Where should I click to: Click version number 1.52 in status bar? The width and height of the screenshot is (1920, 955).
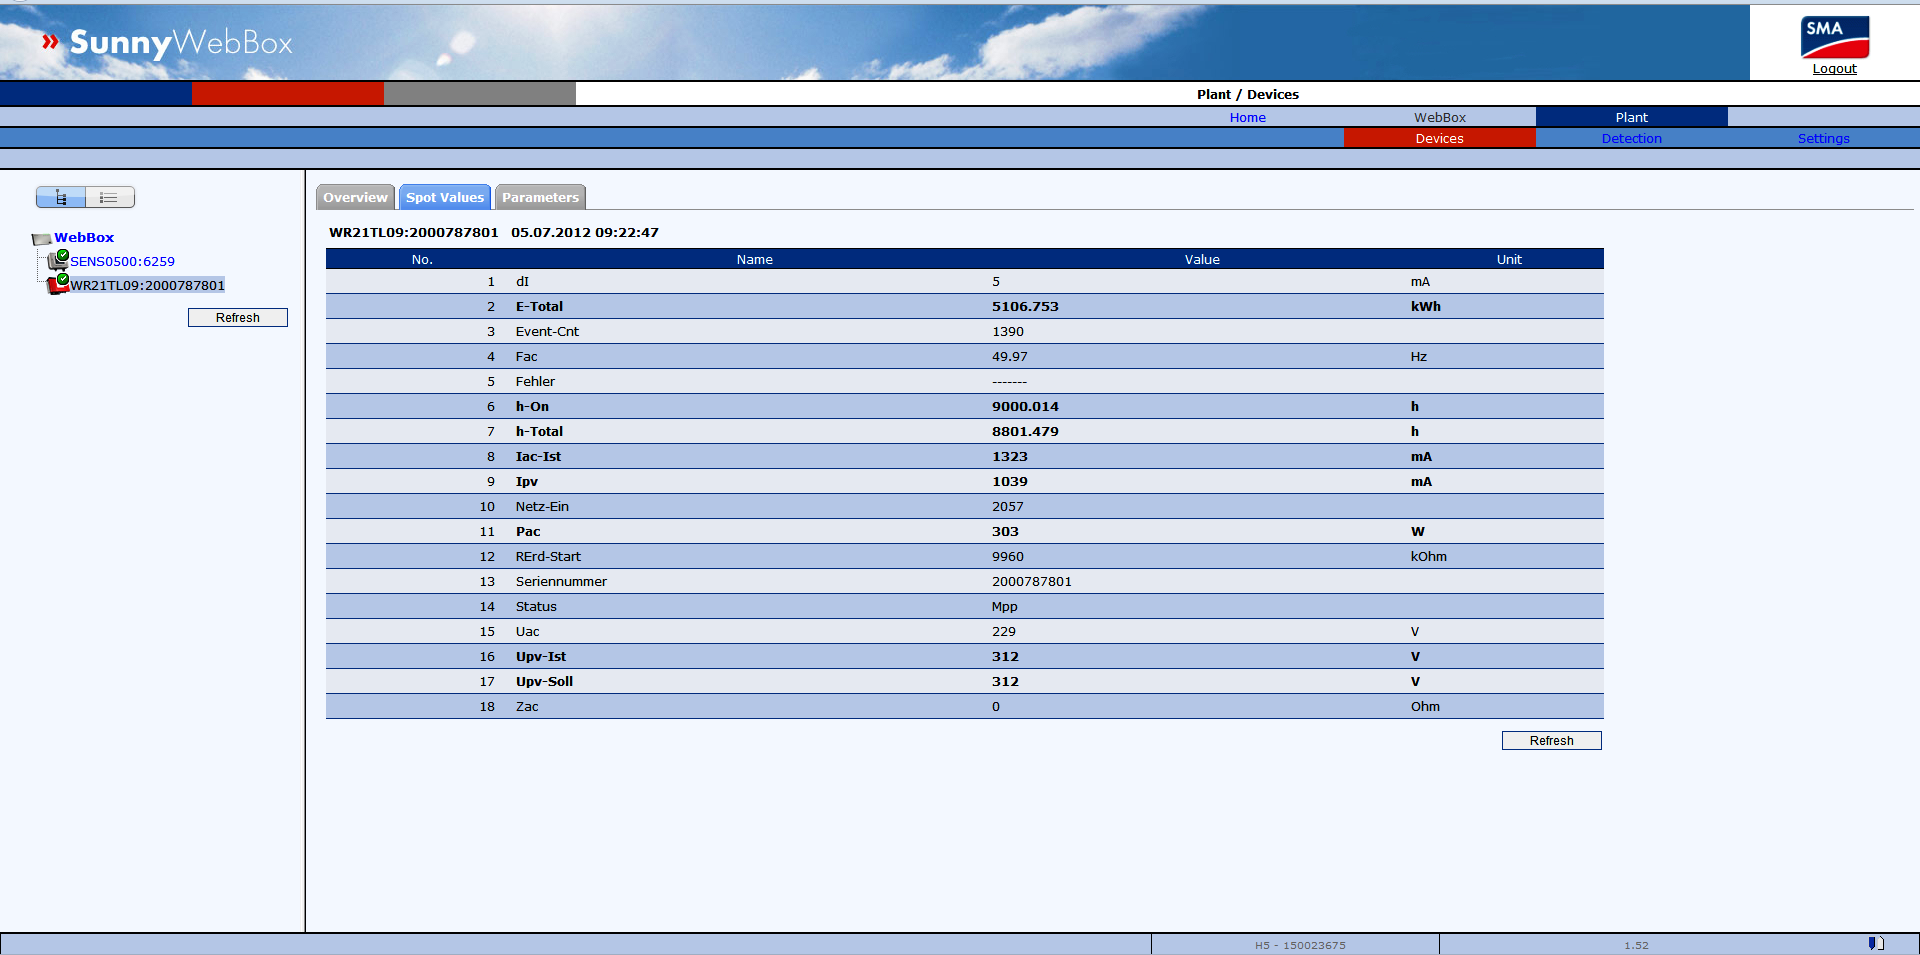pyautogui.click(x=1636, y=945)
